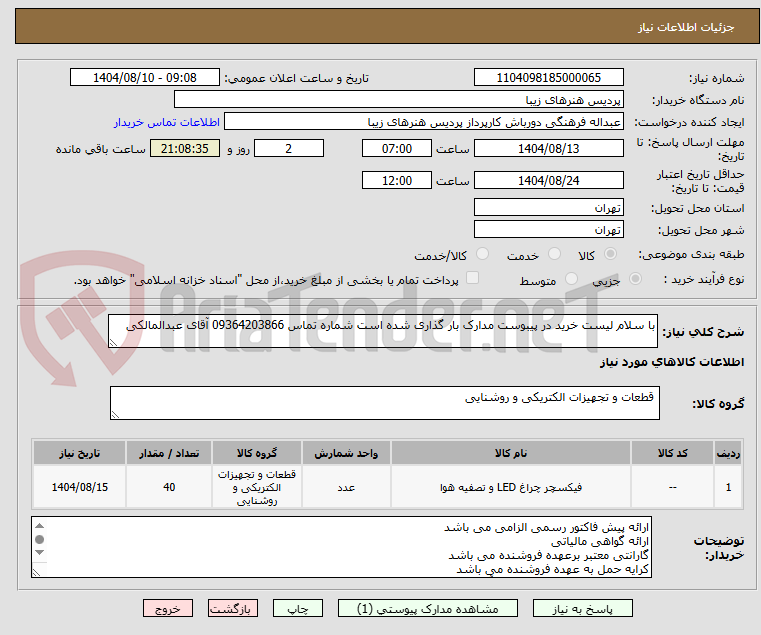Click the resize grip of buyer notes box
This screenshot has width=761, height=635.
37,572
